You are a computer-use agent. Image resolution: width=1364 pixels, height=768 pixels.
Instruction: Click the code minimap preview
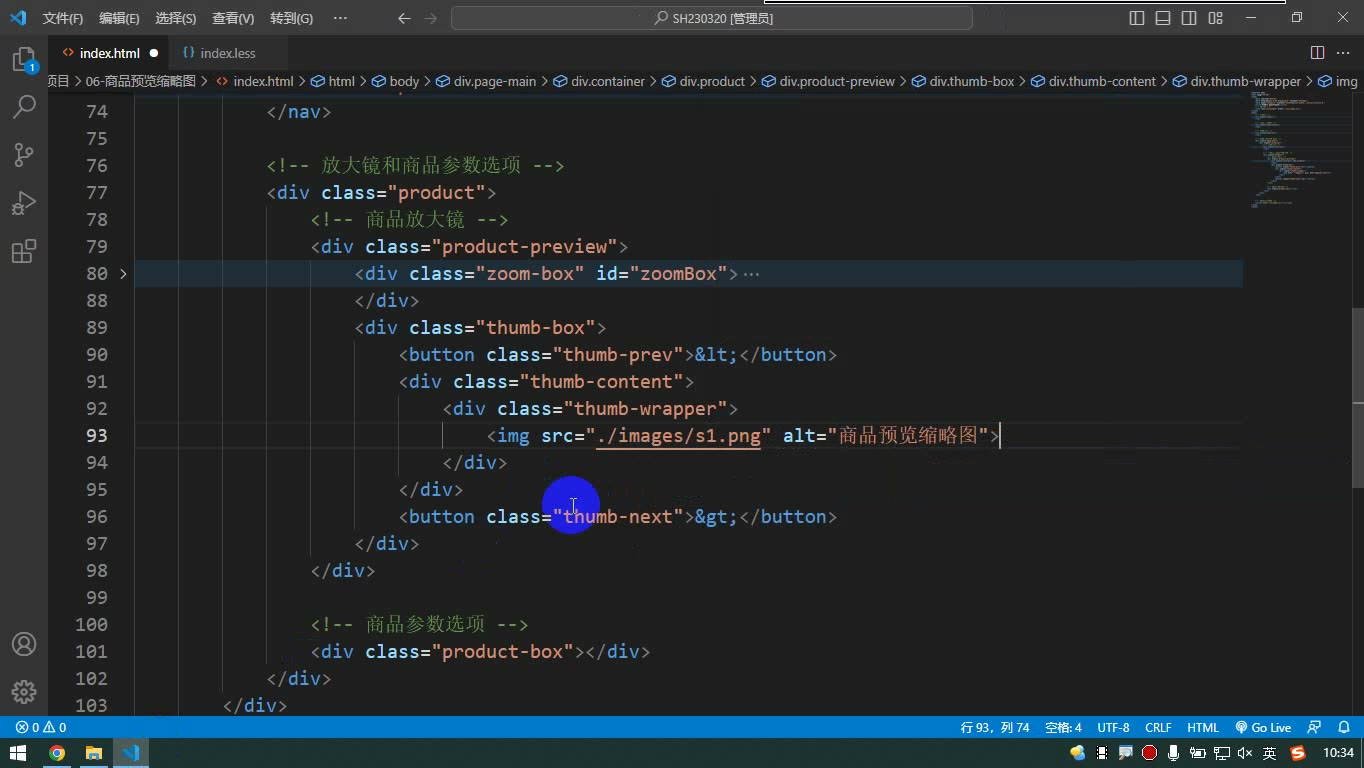click(1295, 150)
